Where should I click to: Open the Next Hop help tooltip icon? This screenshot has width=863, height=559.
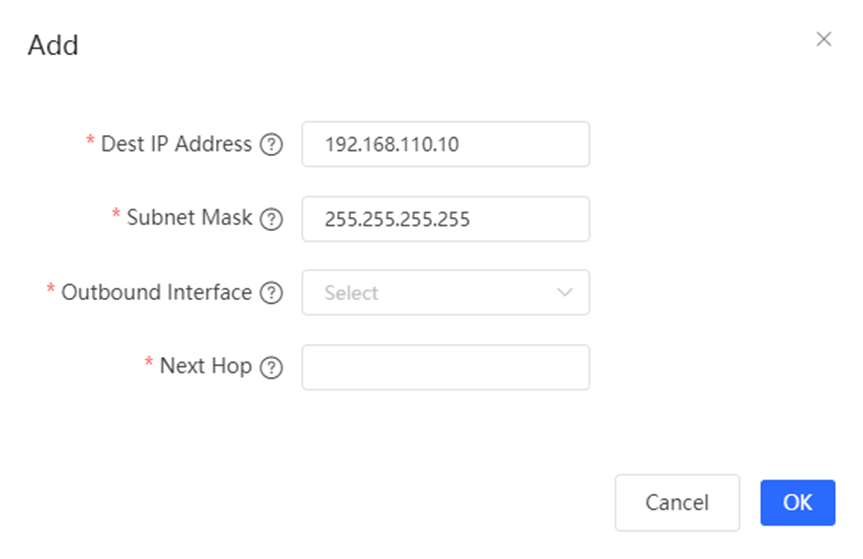tap(270, 367)
